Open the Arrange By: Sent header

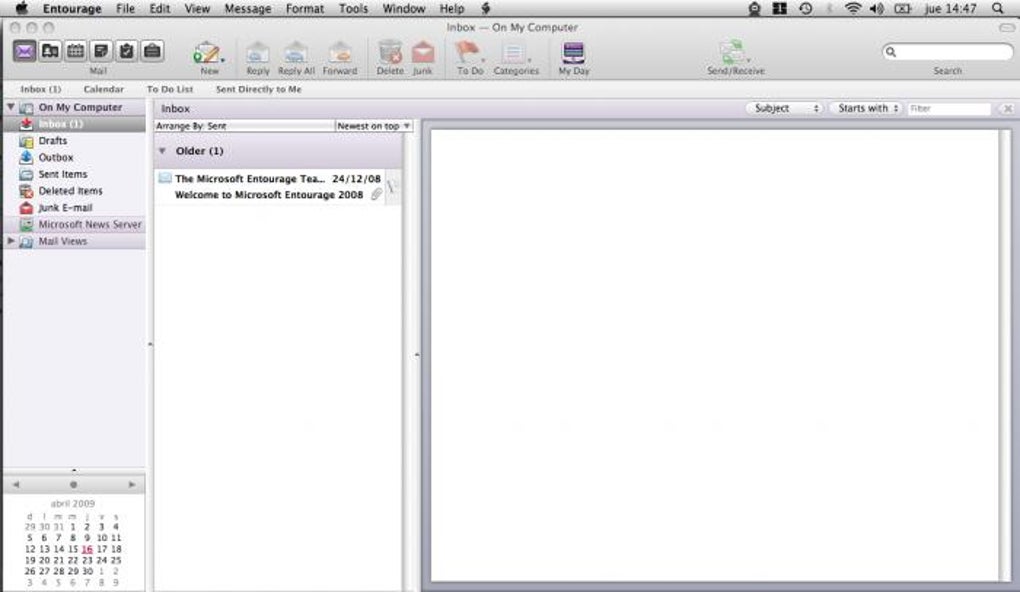pyautogui.click(x=244, y=126)
